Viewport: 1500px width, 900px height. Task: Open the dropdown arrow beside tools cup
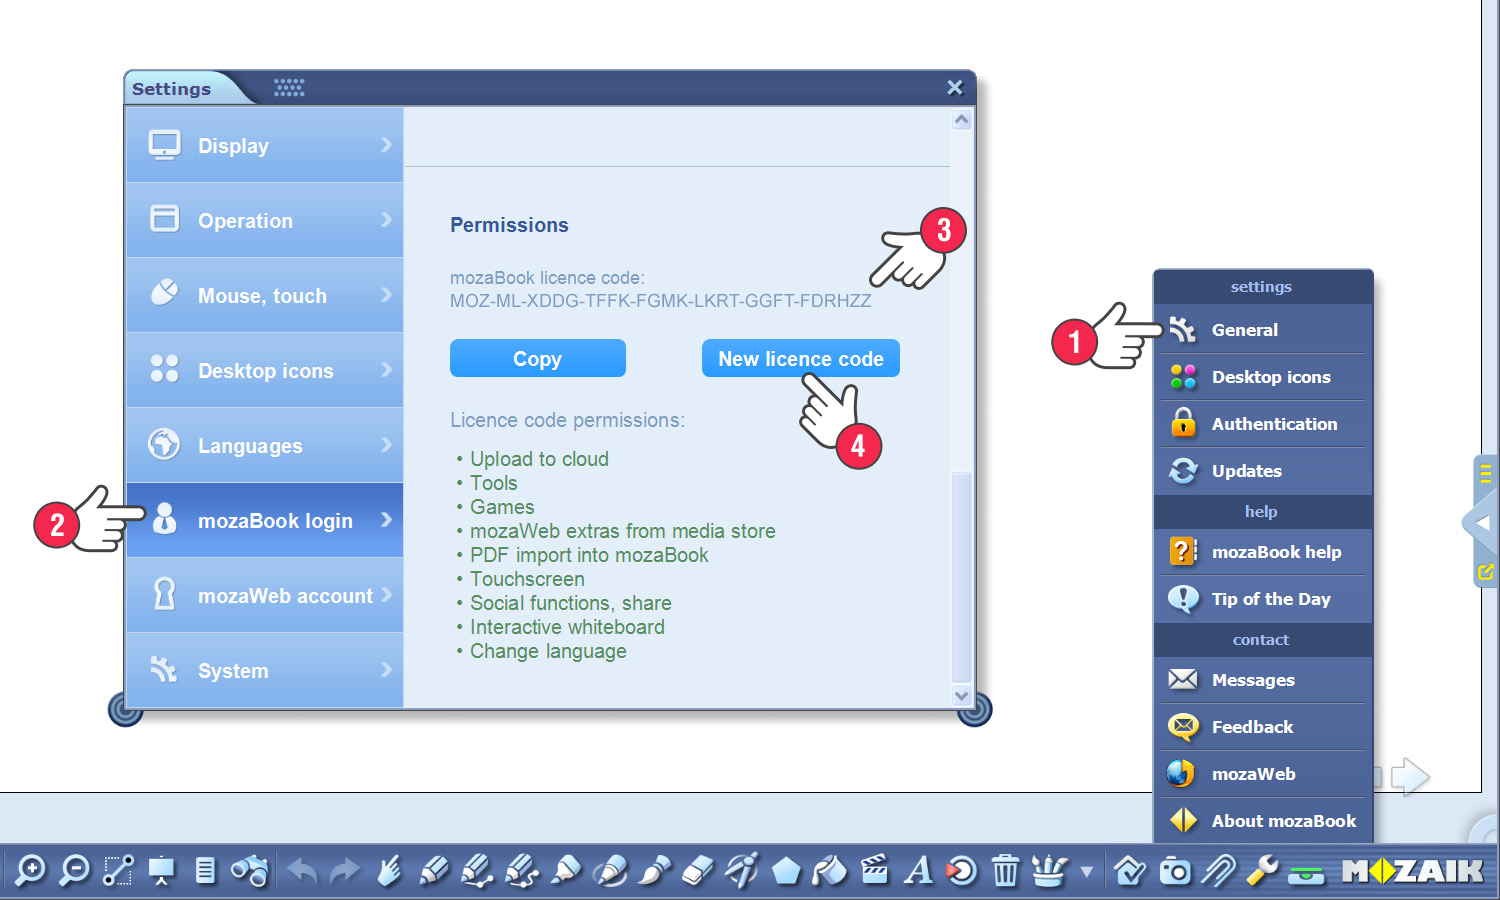1087,872
